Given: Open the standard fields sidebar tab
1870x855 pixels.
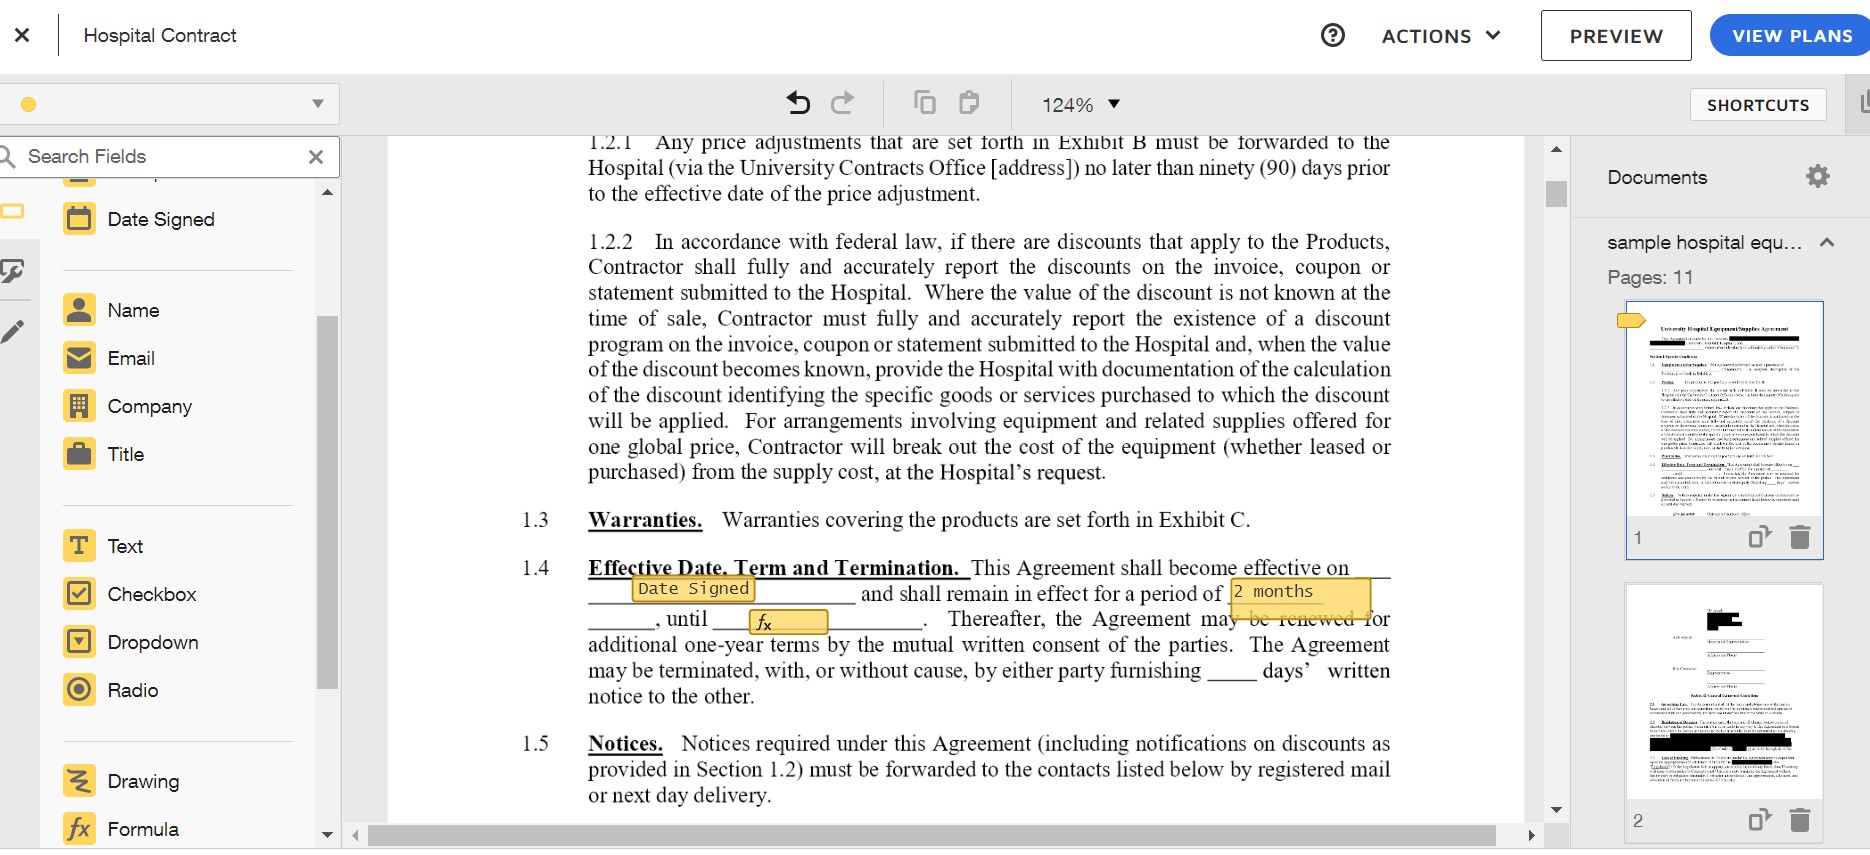Looking at the screenshot, I should [x=13, y=211].
